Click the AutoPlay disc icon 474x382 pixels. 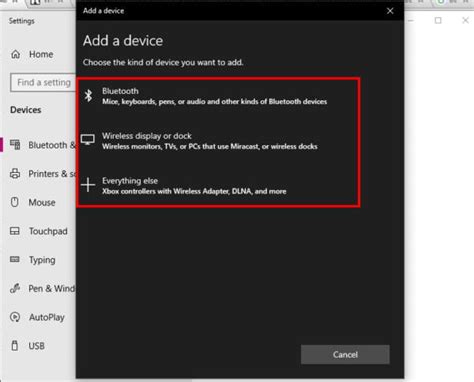(x=15, y=317)
